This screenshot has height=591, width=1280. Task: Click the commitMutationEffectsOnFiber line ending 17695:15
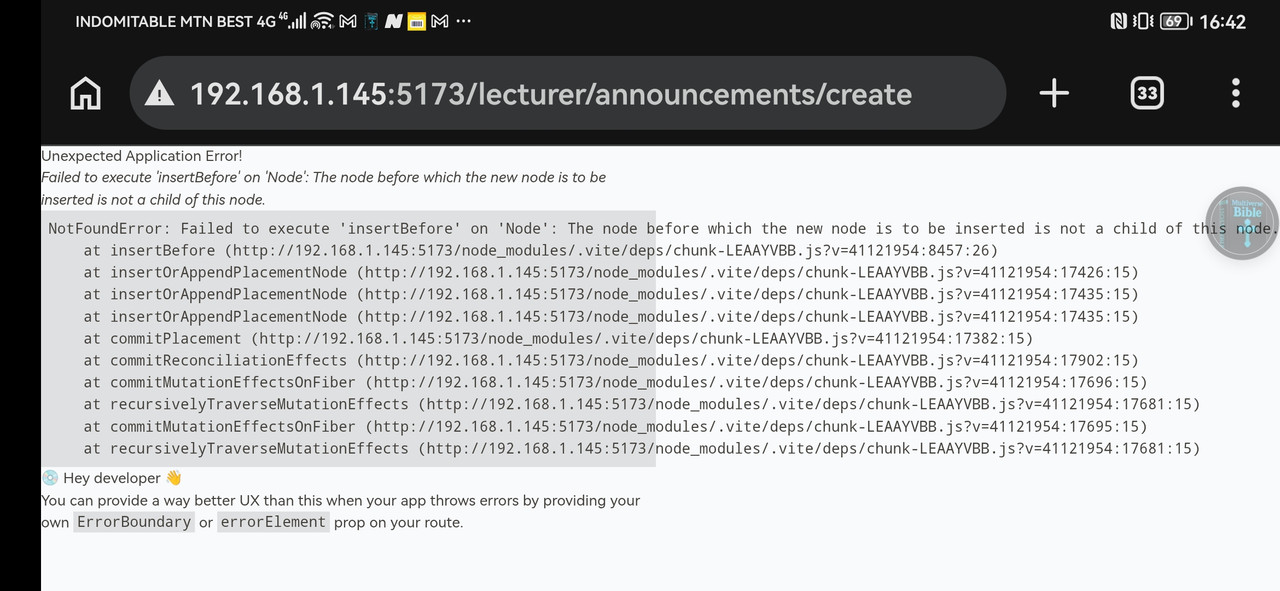[615, 426]
